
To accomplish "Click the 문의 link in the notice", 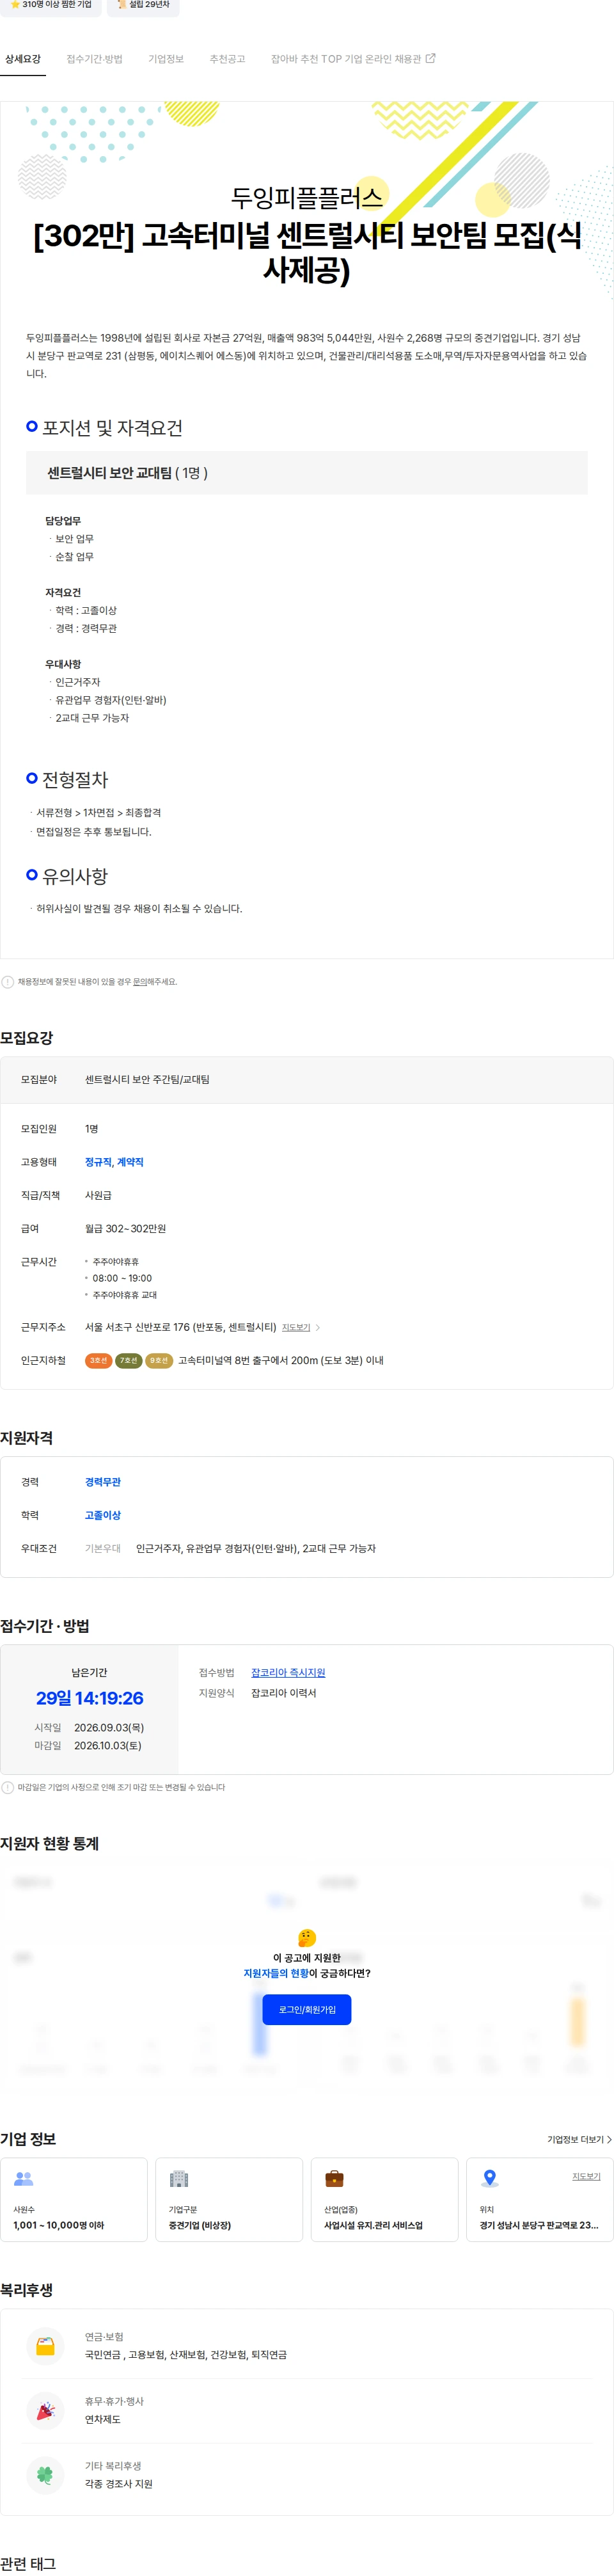I will pos(141,981).
